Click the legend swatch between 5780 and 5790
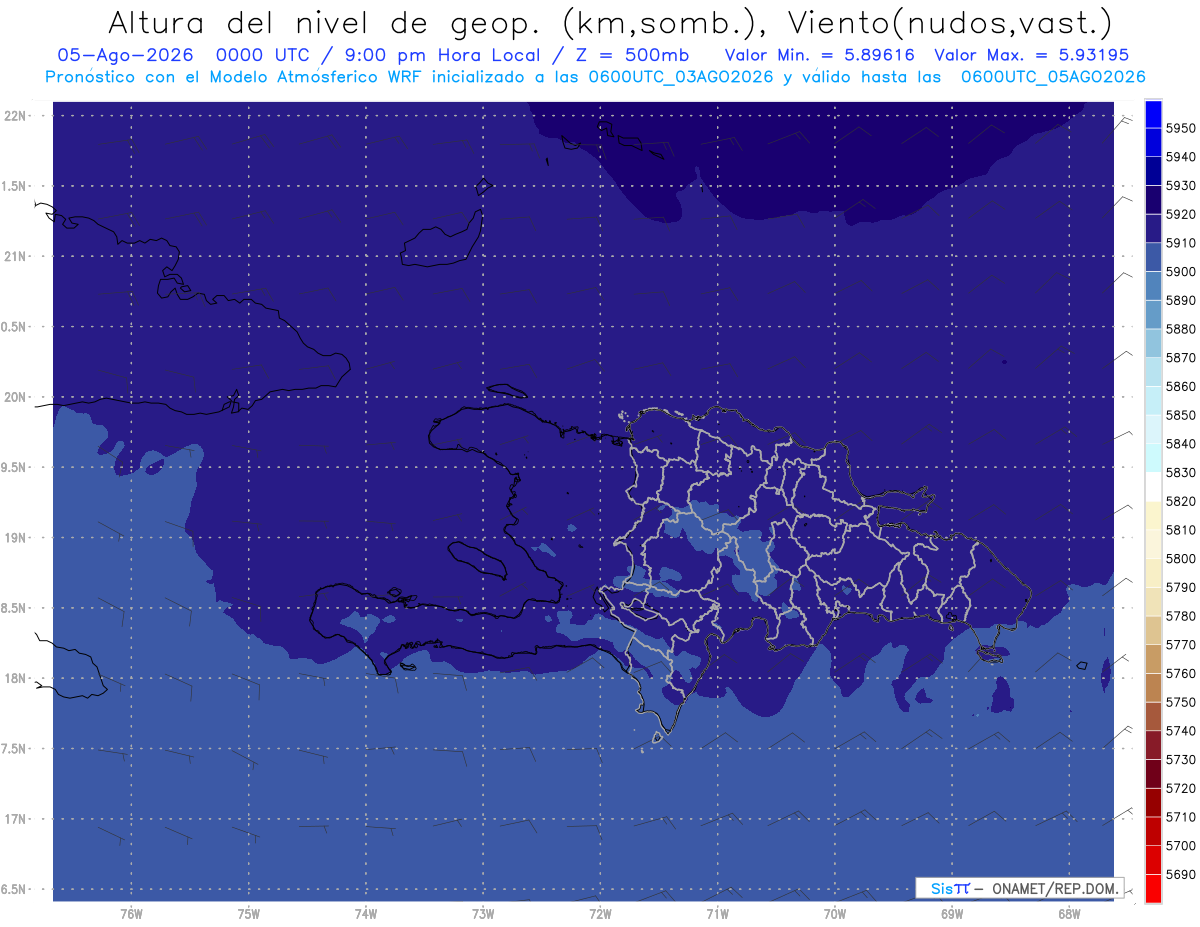1200x927 pixels. pos(1153,602)
